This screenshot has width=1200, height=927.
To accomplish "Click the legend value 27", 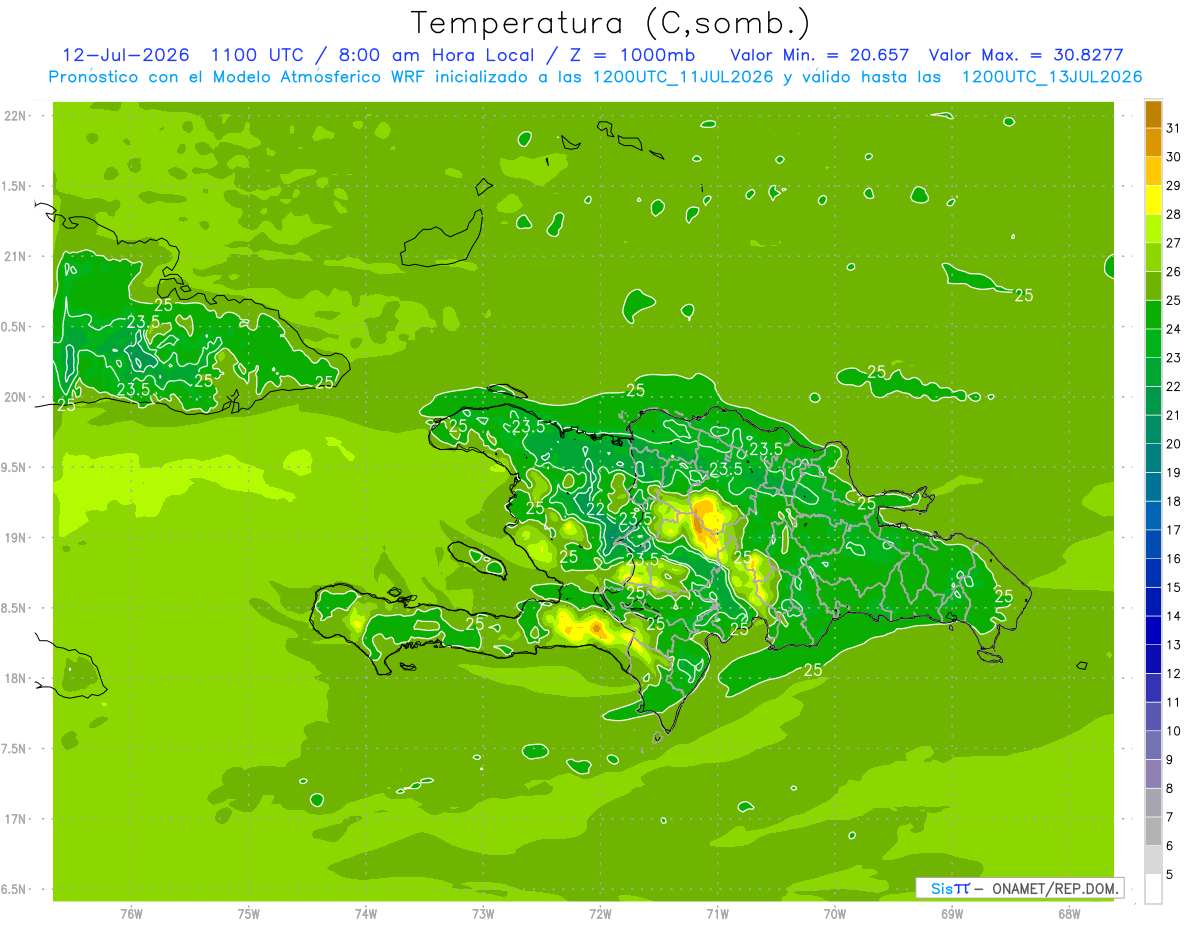I will [x=1173, y=242].
